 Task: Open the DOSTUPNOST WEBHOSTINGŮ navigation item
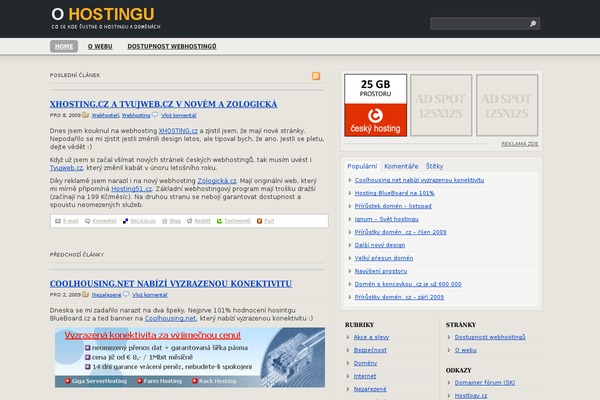pos(172,46)
